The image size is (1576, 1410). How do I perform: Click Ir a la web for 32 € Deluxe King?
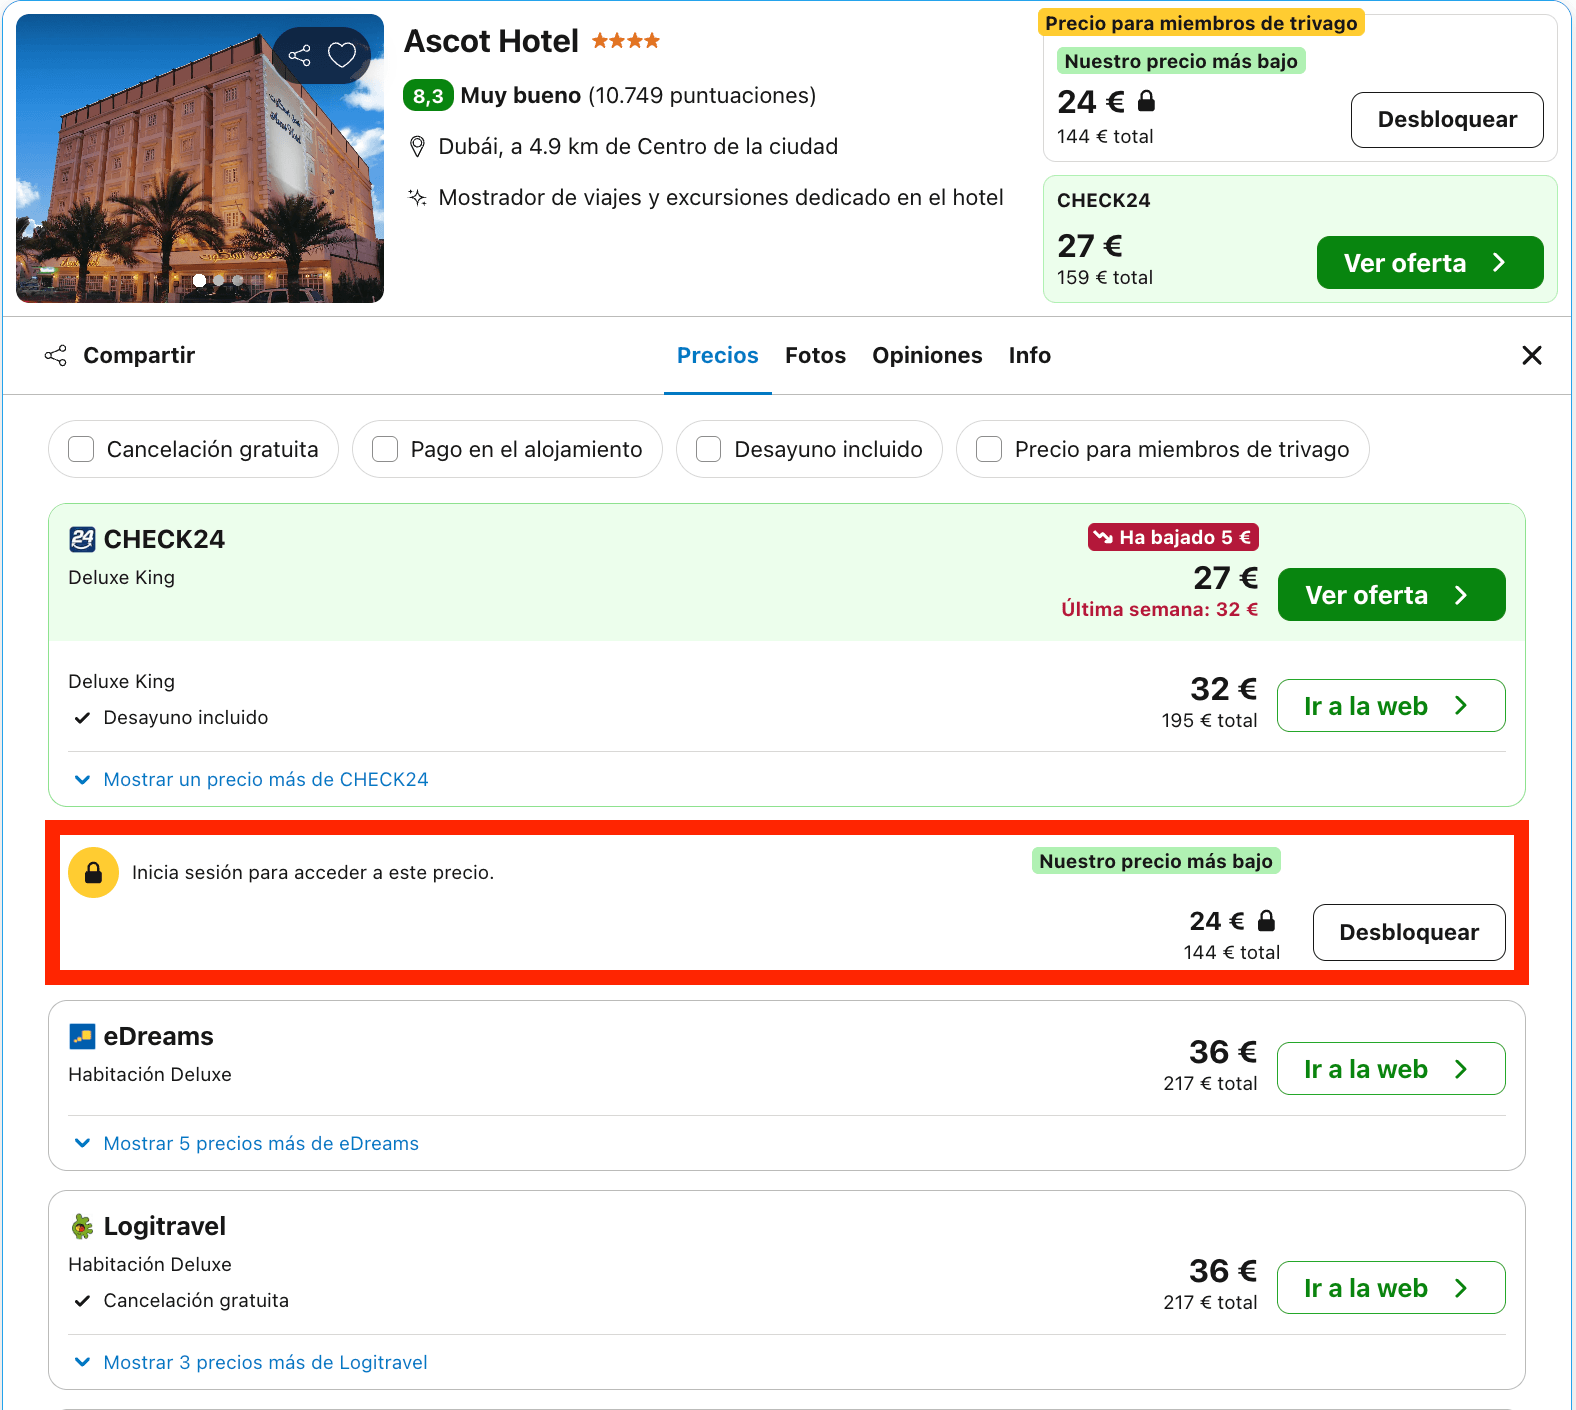1391,706
